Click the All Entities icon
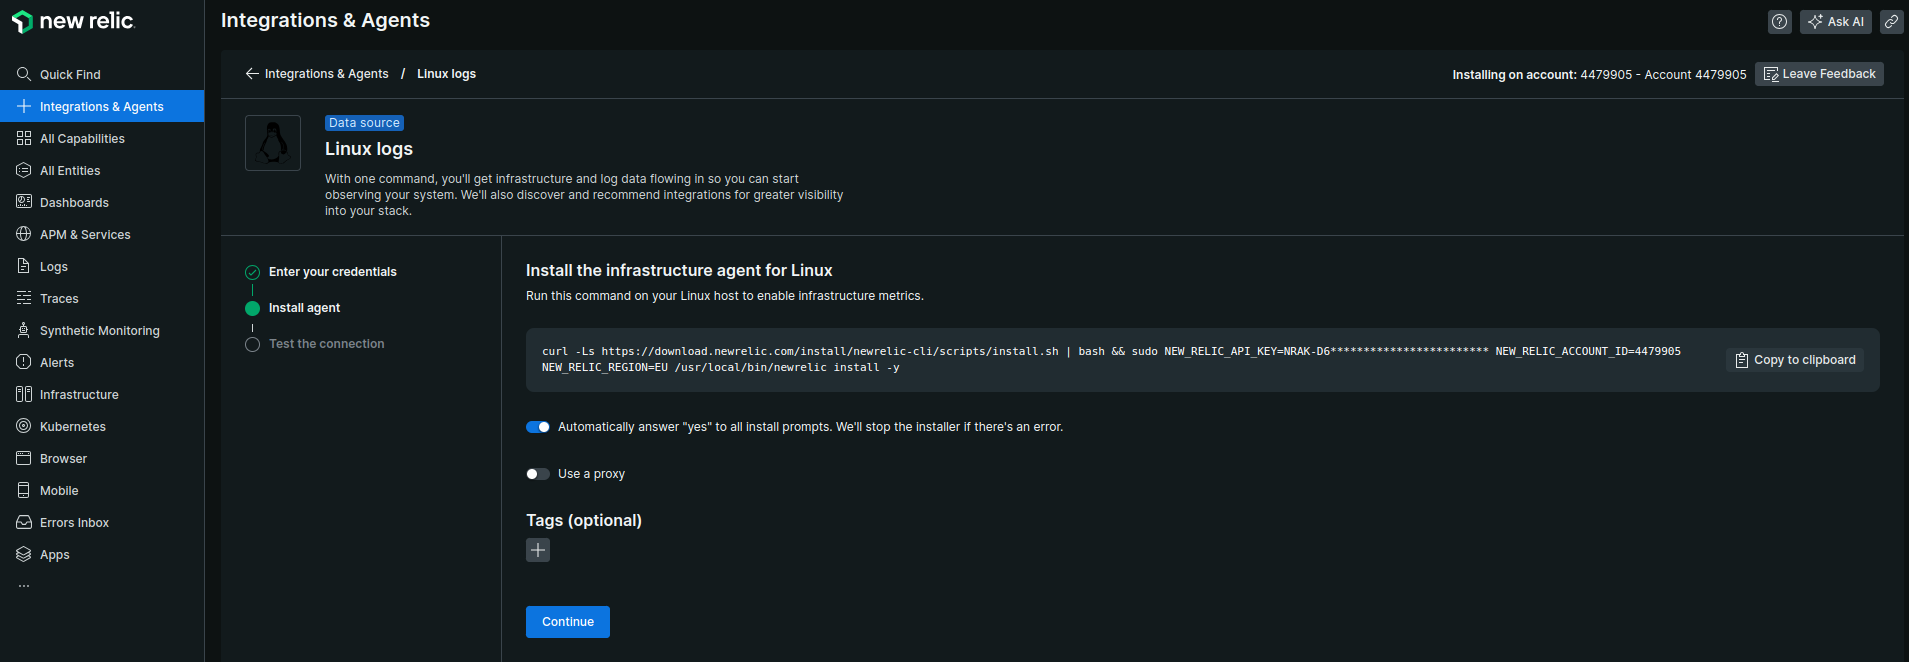The width and height of the screenshot is (1909, 662). (x=24, y=170)
